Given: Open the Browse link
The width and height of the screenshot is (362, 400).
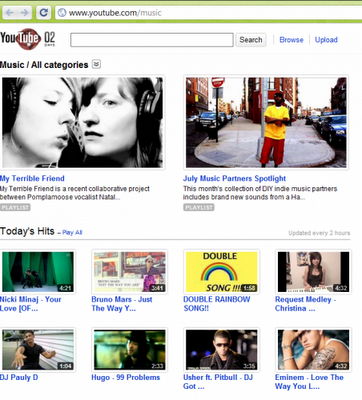Looking at the screenshot, I should click(x=291, y=40).
